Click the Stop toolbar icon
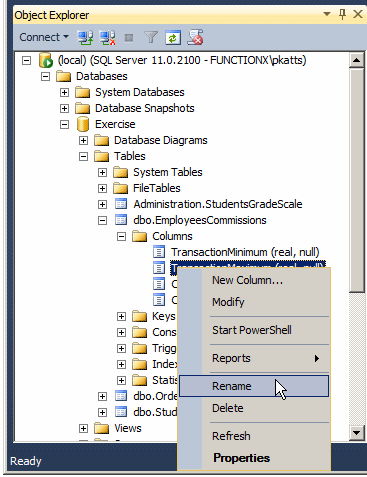The height and width of the screenshot is (477, 367). [129, 38]
